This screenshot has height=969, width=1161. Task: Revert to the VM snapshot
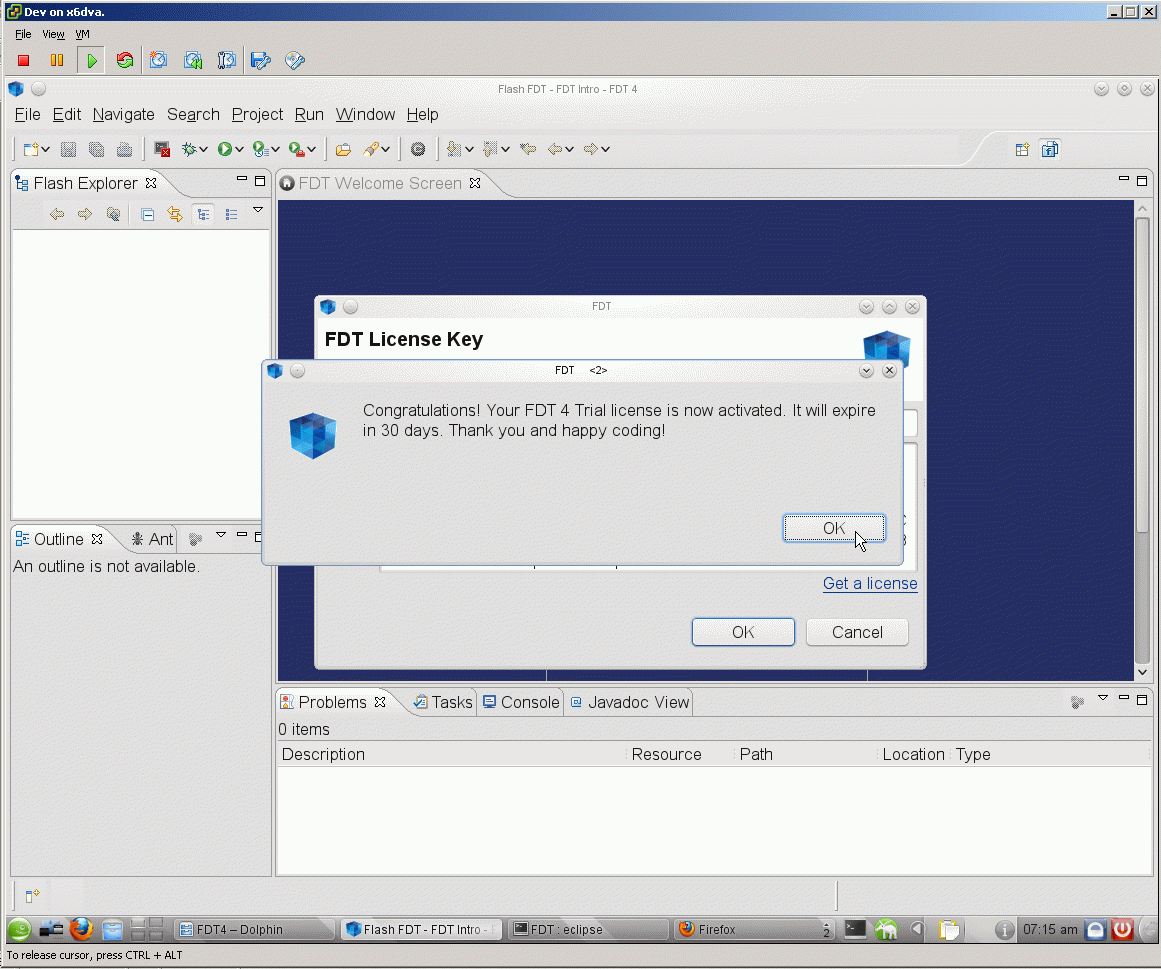(193, 61)
